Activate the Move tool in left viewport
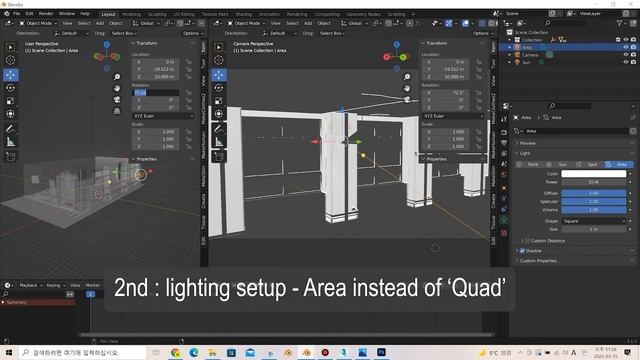Screen dimensions: 640x360 click(11, 75)
